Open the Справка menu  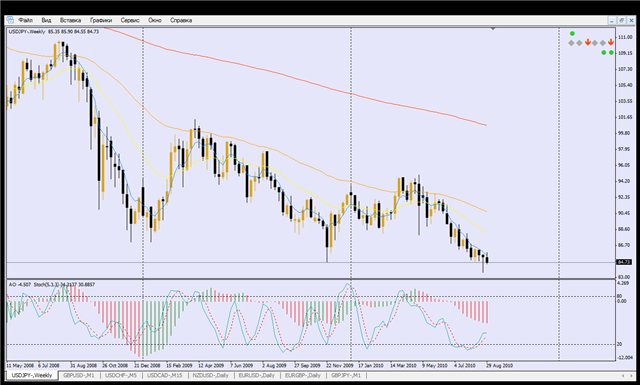pos(181,20)
